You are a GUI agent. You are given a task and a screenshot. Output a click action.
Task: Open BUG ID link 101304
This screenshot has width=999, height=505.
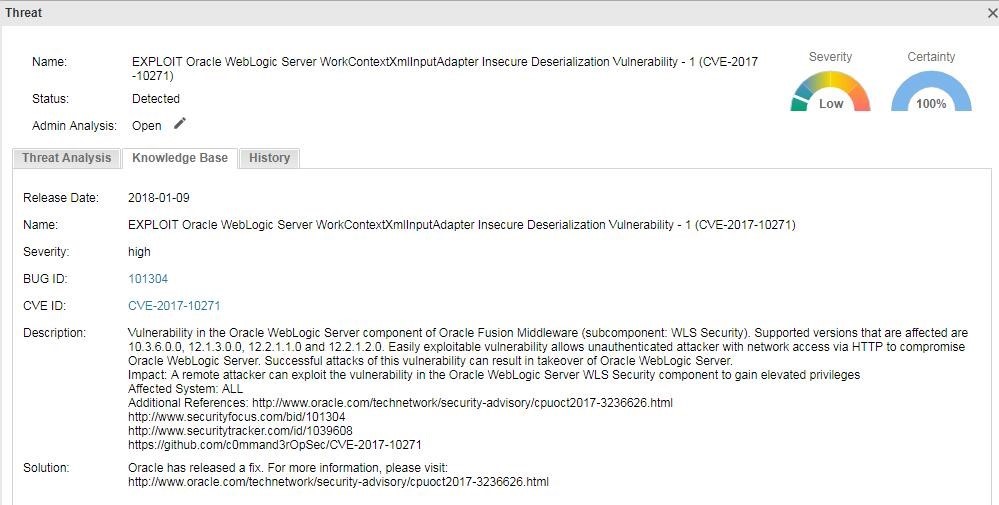(148, 279)
